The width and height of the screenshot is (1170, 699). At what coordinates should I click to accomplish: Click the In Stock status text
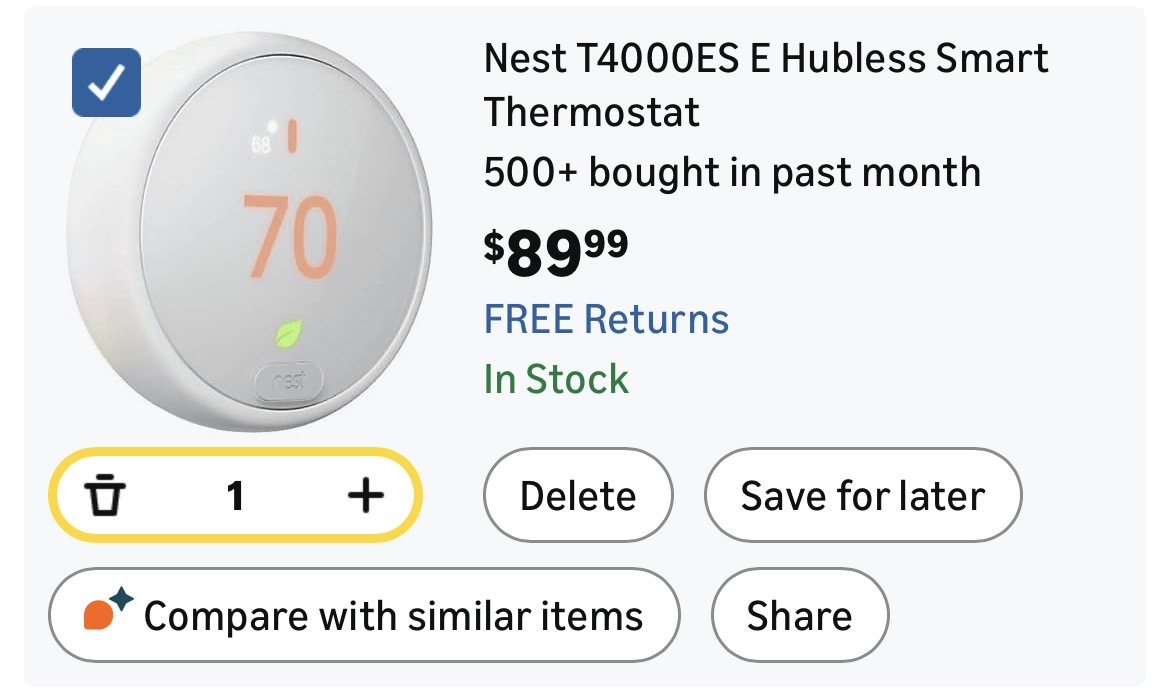coord(556,379)
